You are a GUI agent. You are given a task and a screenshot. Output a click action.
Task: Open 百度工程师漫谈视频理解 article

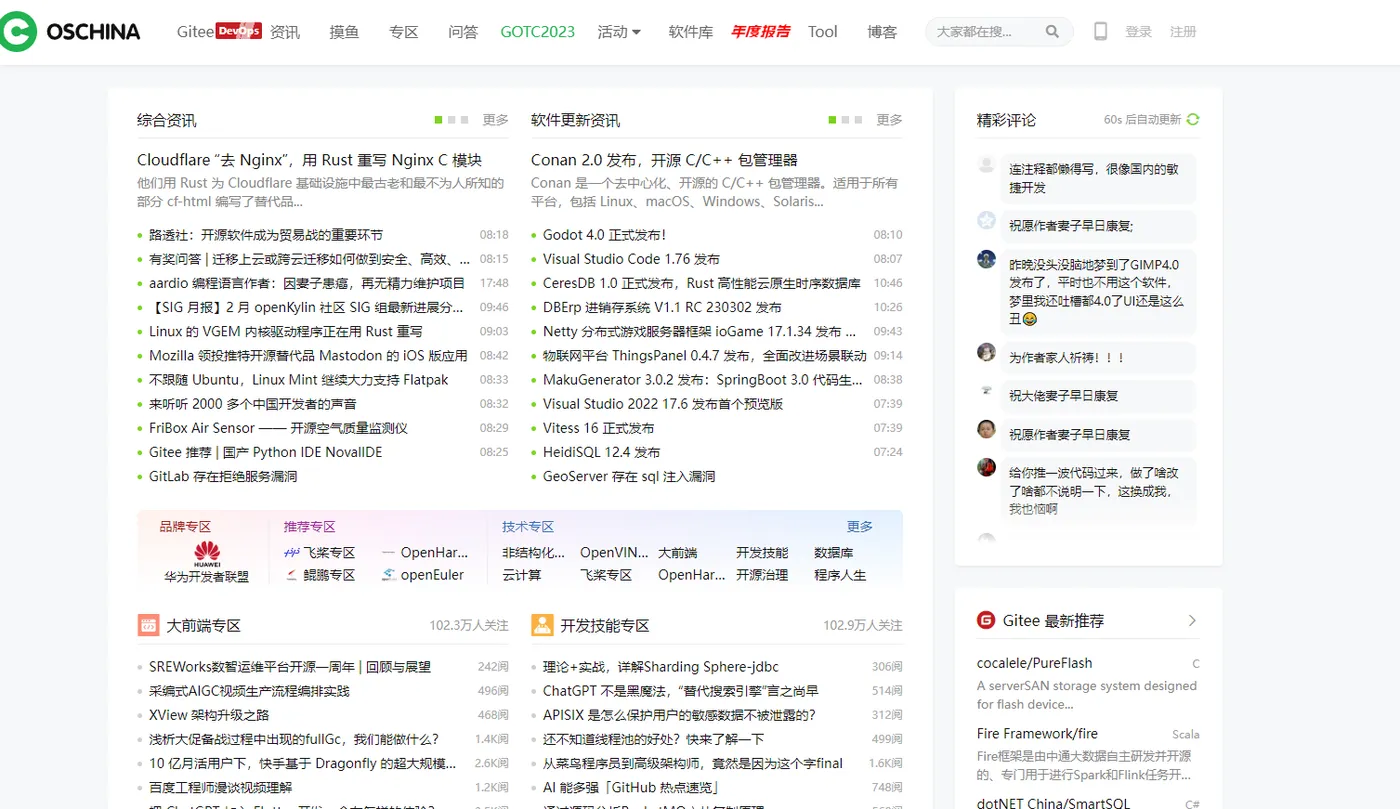point(220,787)
